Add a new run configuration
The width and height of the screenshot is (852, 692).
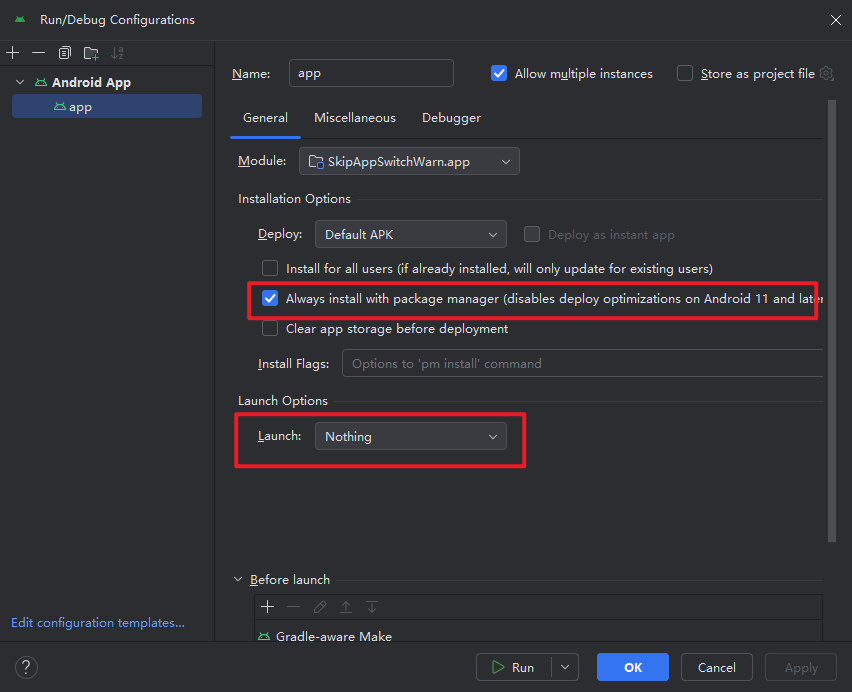pyautogui.click(x=12, y=53)
